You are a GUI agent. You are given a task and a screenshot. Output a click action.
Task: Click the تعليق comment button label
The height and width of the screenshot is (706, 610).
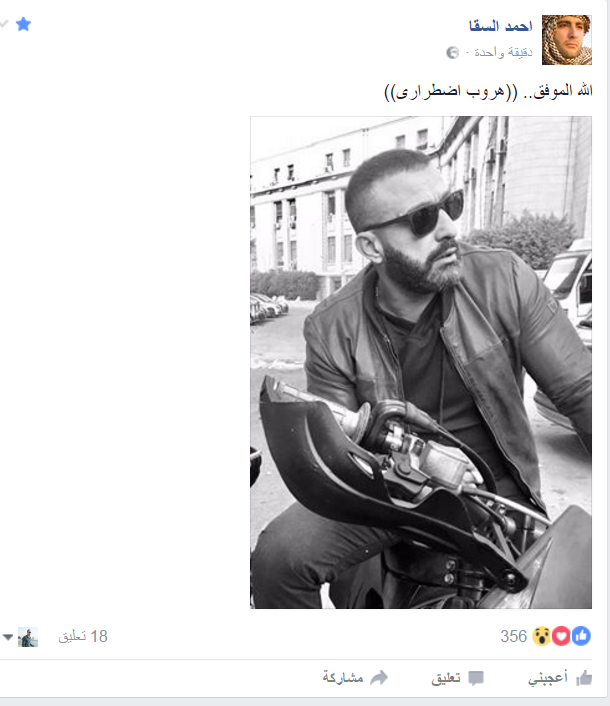446,678
